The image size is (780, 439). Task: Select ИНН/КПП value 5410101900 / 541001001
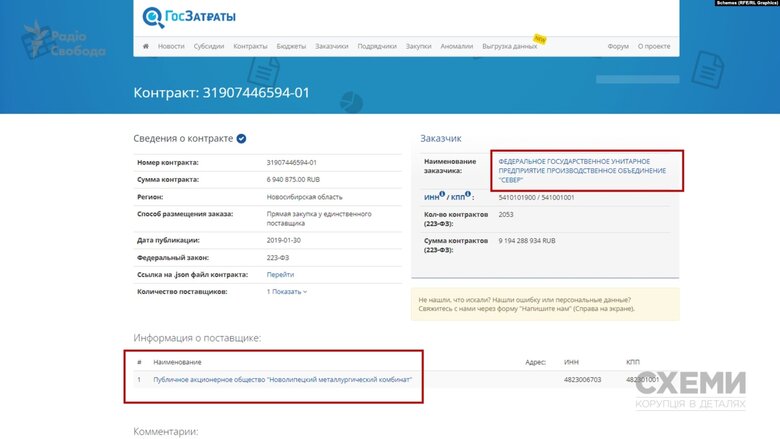(x=536, y=197)
